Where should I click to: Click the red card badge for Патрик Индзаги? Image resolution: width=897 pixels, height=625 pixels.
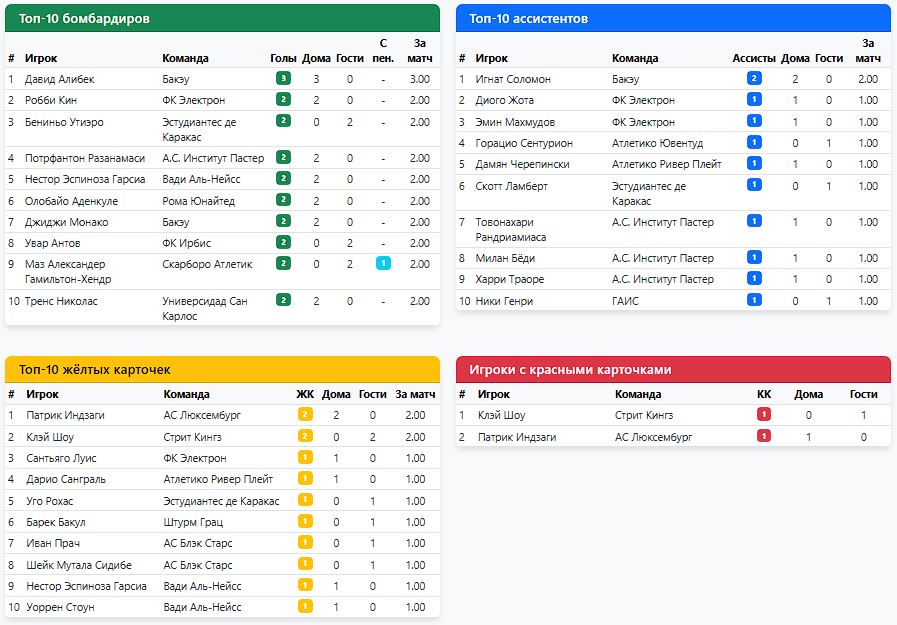(764, 436)
